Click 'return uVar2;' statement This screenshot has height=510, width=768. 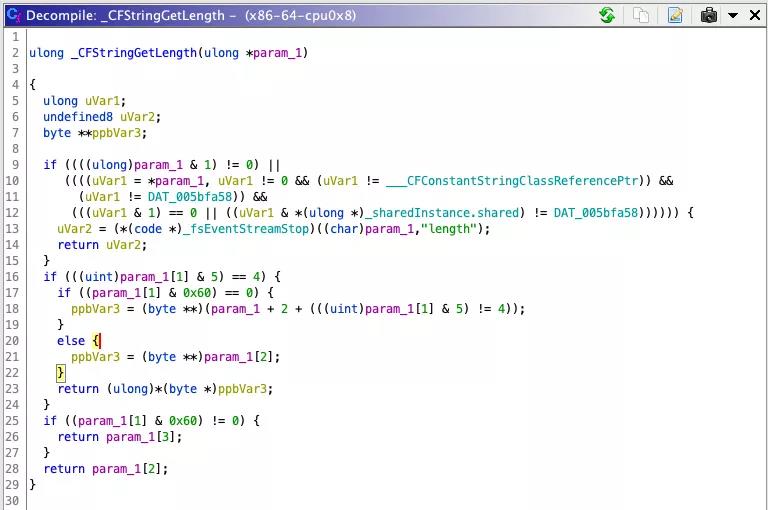pos(102,245)
